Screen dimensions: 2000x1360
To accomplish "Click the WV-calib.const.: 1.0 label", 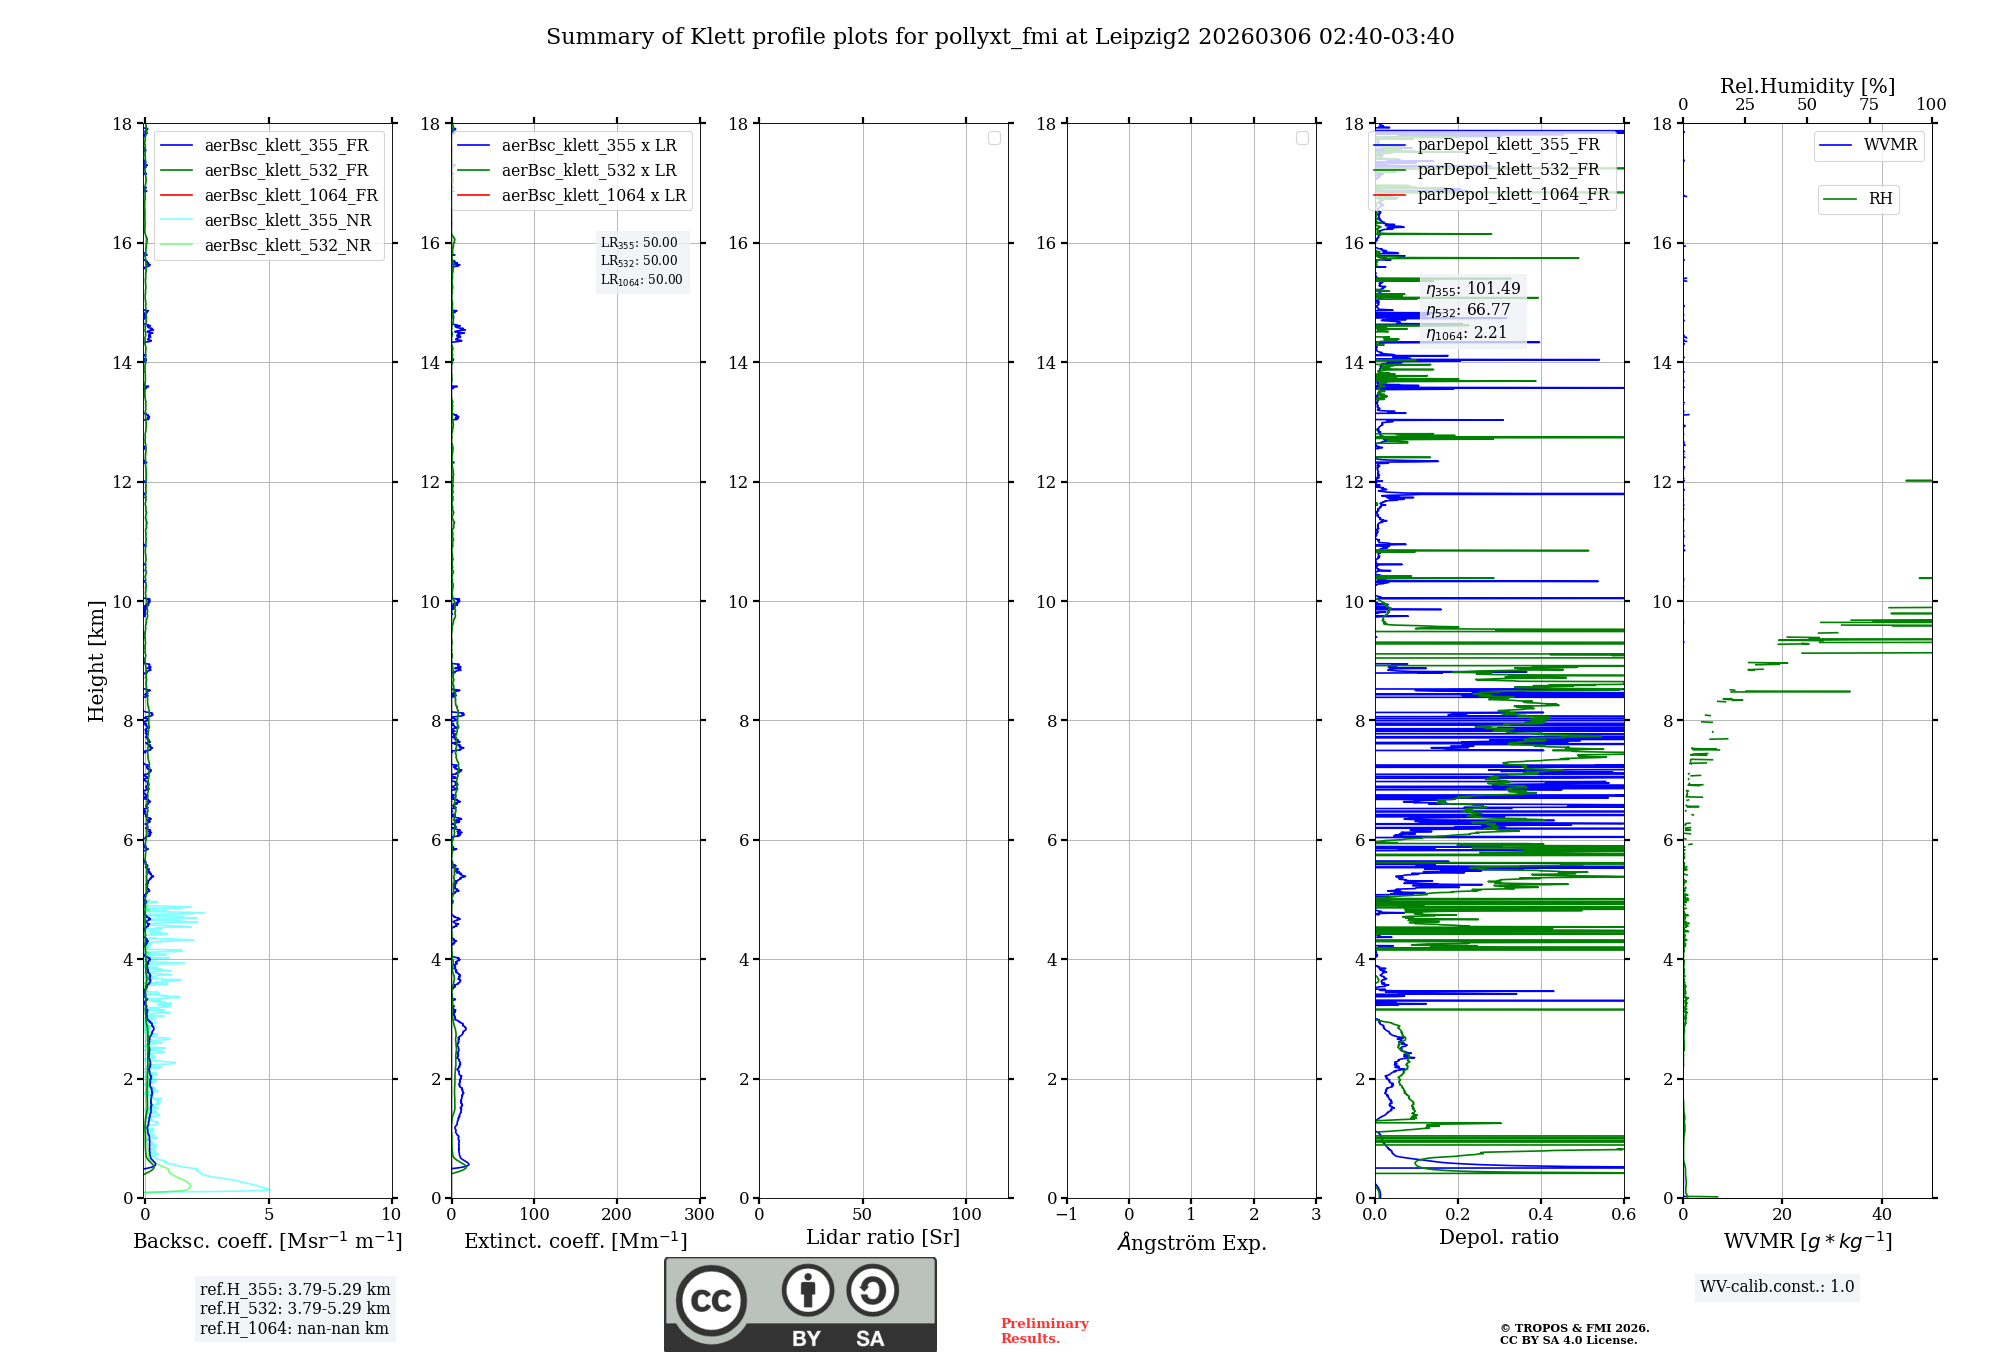I will 1777,1287.
